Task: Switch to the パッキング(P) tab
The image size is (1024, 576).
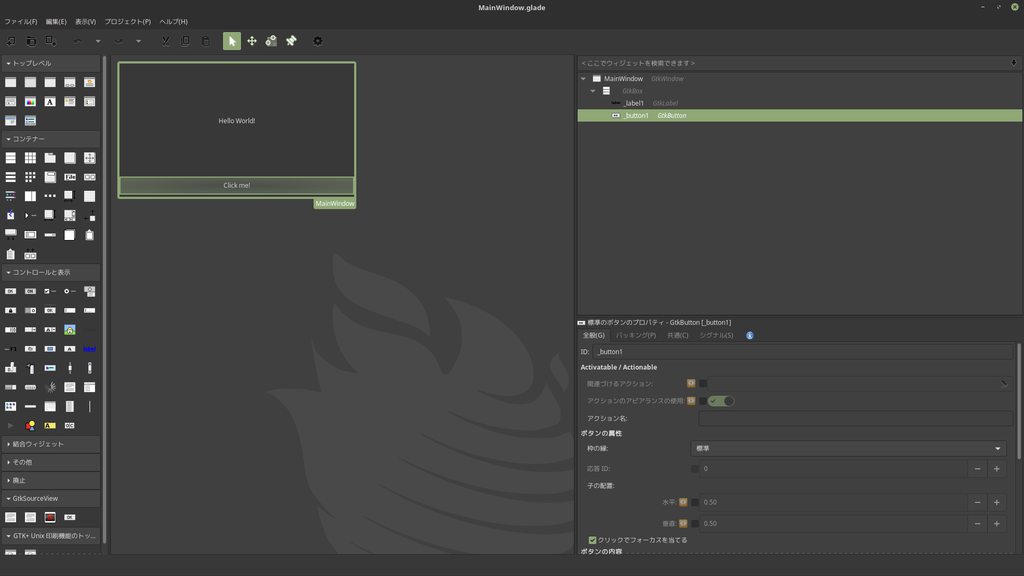Action: click(635, 336)
